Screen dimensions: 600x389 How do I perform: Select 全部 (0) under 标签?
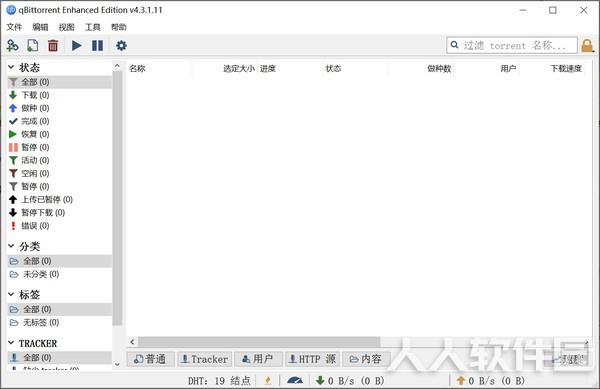tap(59, 309)
